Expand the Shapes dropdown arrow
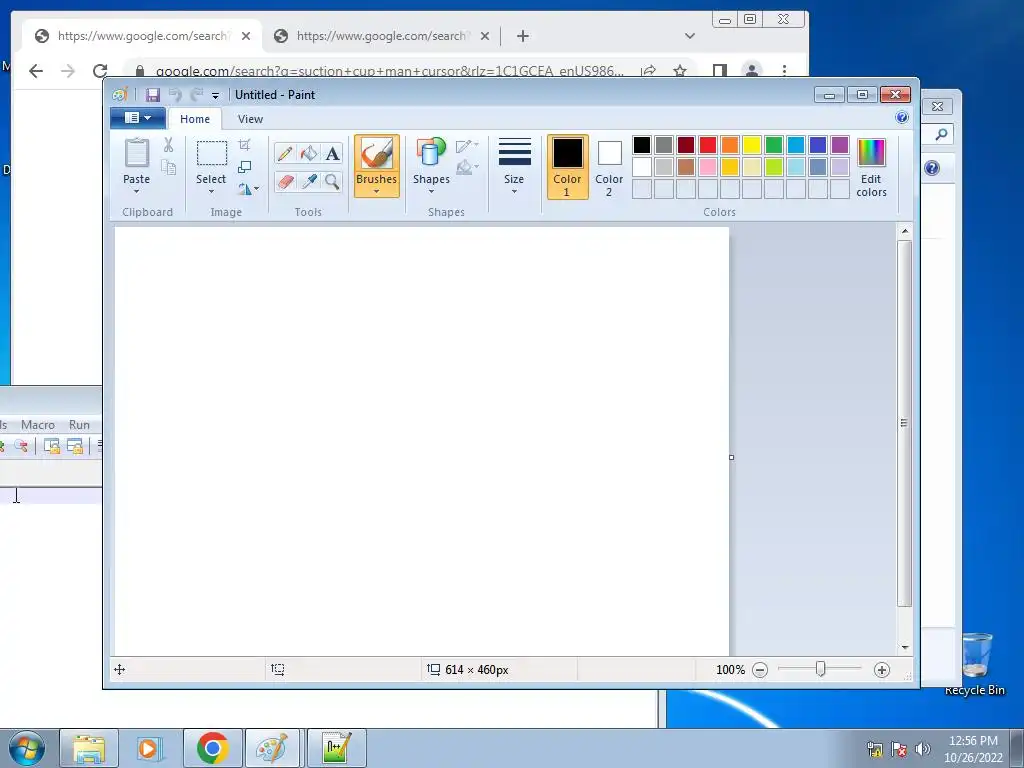Image resolution: width=1024 pixels, height=768 pixels. [x=431, y=191]
